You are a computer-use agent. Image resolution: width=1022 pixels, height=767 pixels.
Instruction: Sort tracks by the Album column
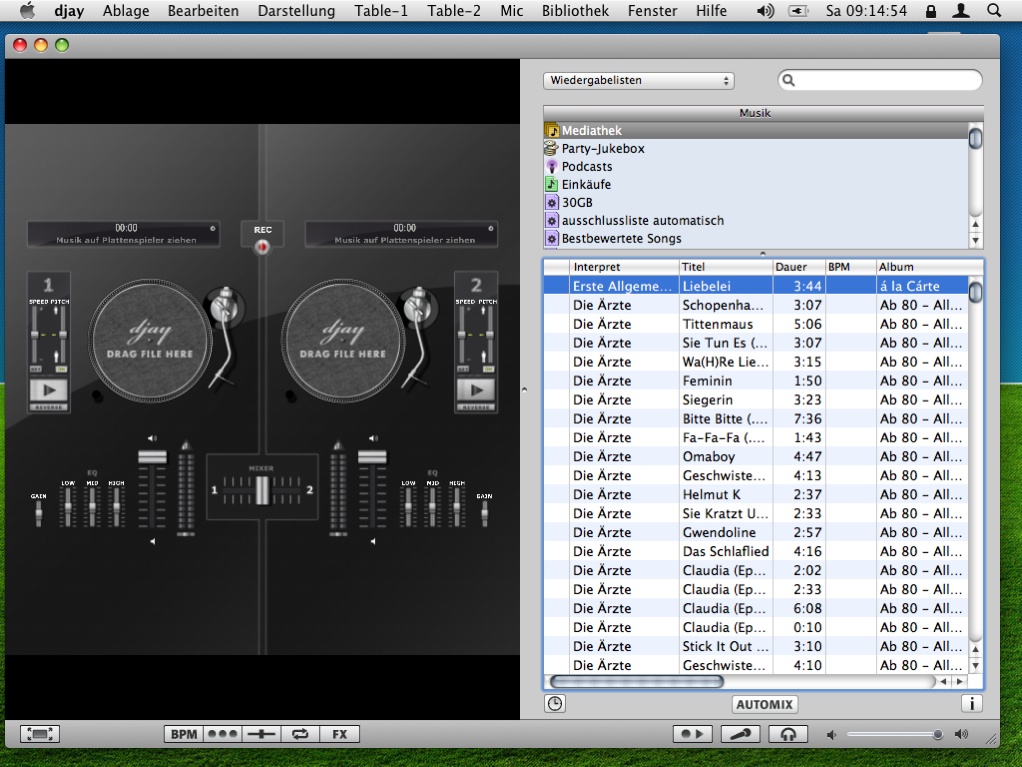[929, 267]
